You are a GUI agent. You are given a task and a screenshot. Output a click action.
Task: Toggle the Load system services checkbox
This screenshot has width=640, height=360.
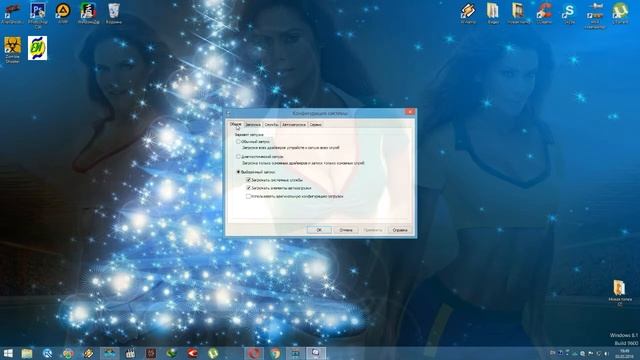coord(248,180)
